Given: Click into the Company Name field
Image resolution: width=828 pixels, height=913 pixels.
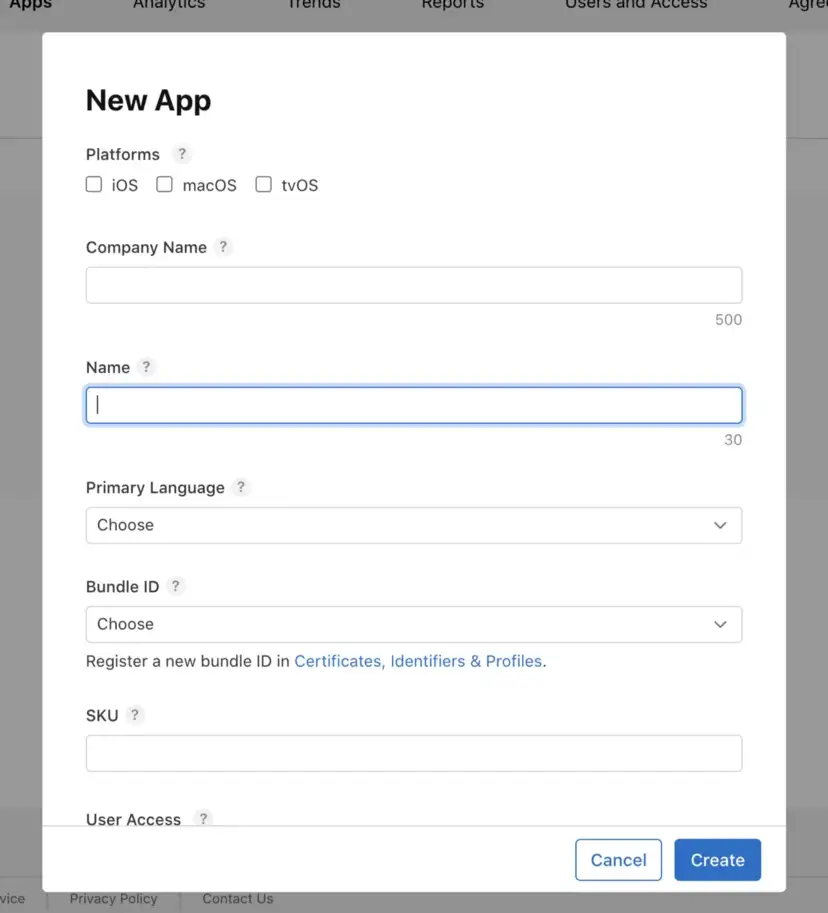Looking at the screenshot, I should [x=414, y=285].
